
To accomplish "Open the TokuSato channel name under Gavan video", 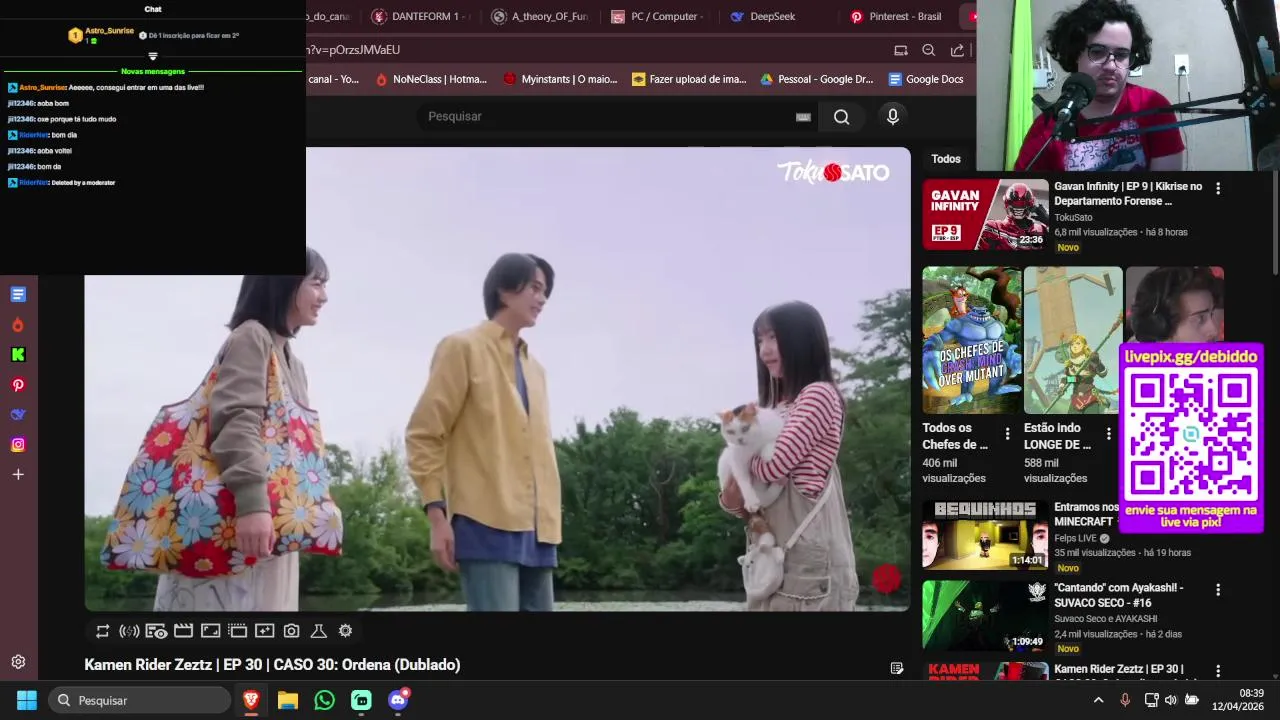I will click(x=1073, y=217).
